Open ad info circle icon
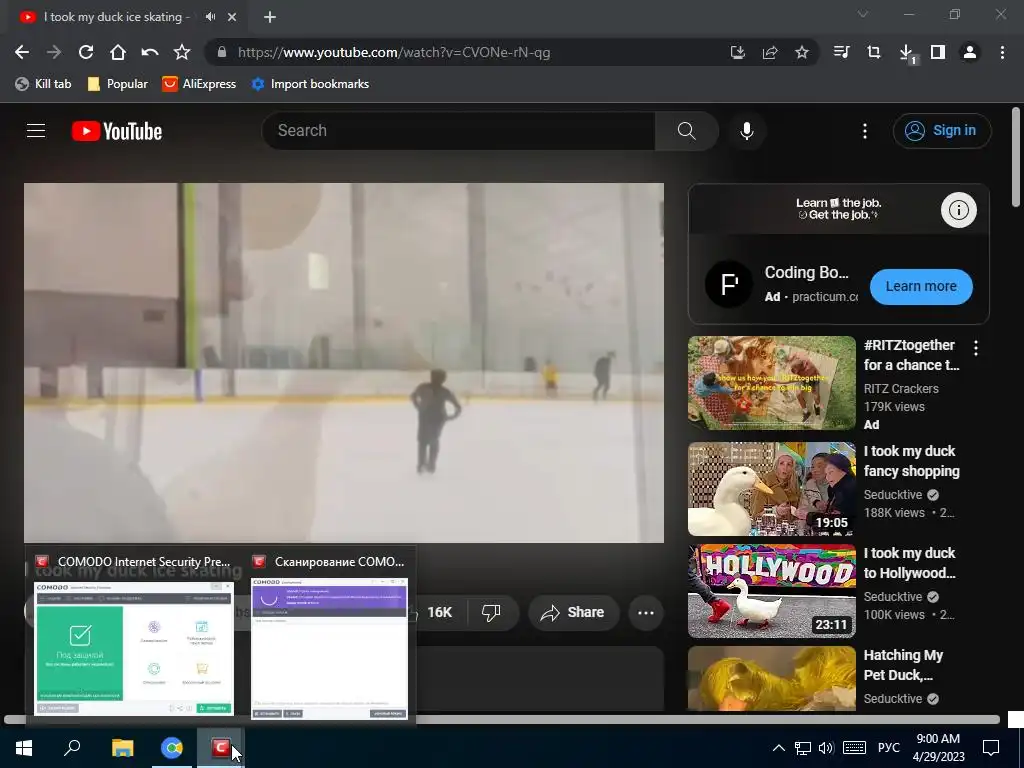This screenshot has width=1024, height=768. pyautogui.click(x=958, y=210)
